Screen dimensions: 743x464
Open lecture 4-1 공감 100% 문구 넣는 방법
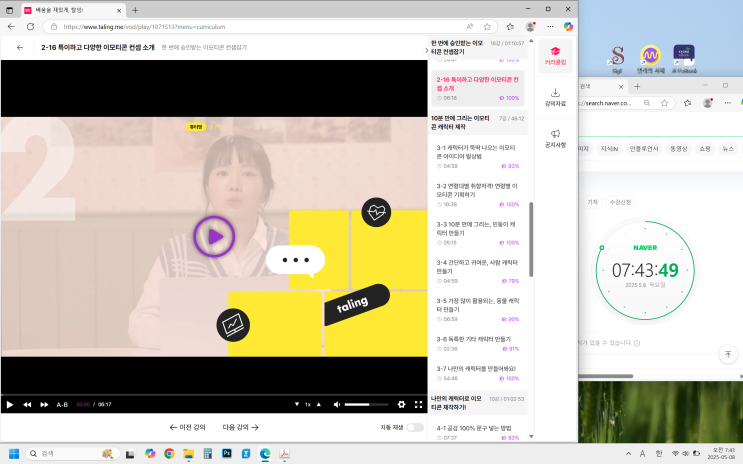(478, 432)
